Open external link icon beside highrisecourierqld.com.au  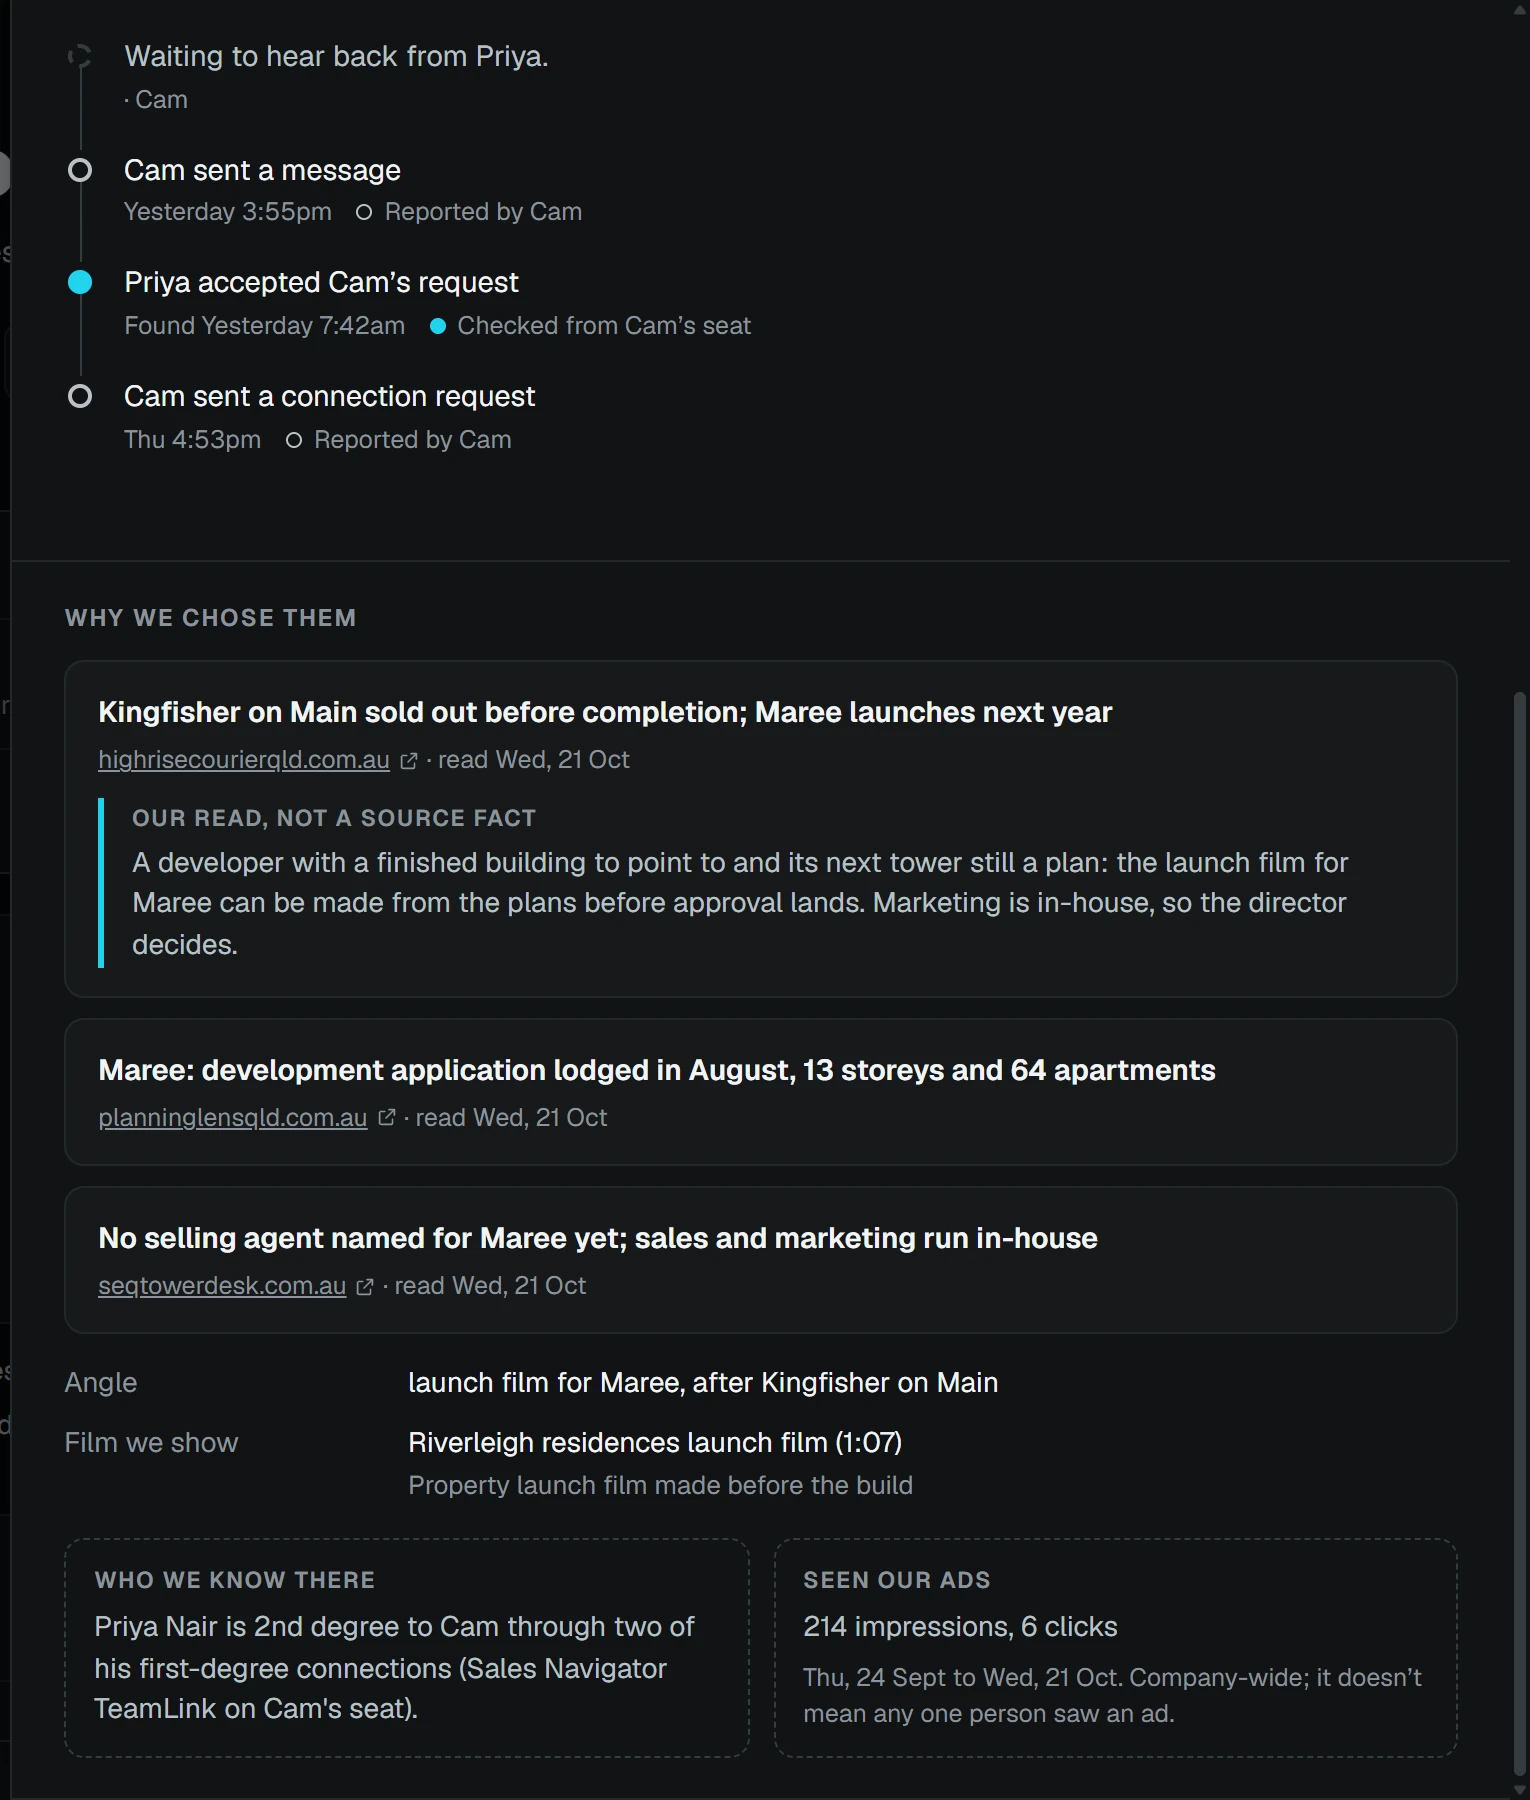click(x=408, y=761)
